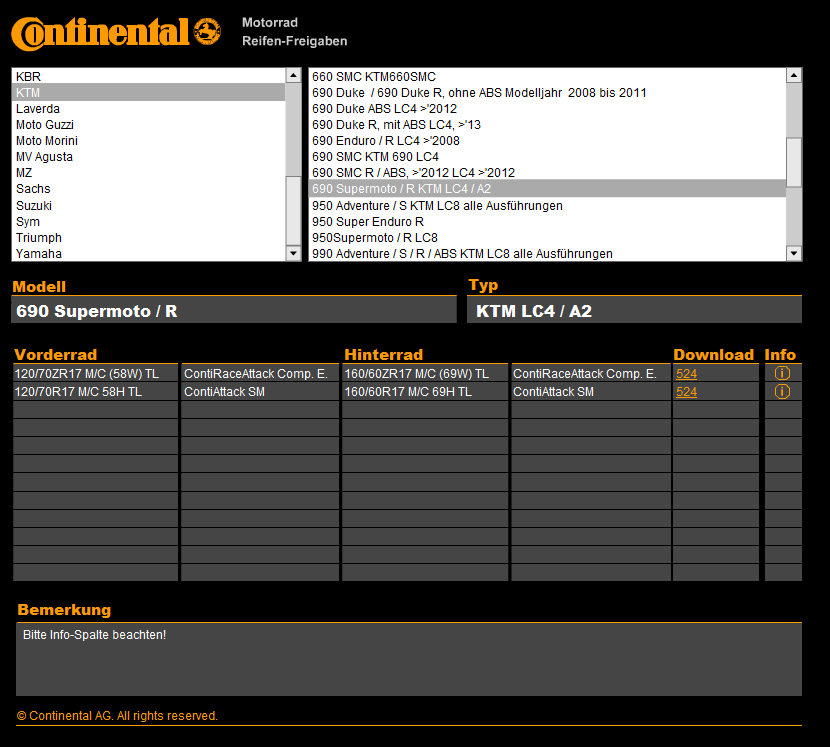Click model list scroll-up arrow
This screenshot has width=830, height=747.
tap(793, 75)
